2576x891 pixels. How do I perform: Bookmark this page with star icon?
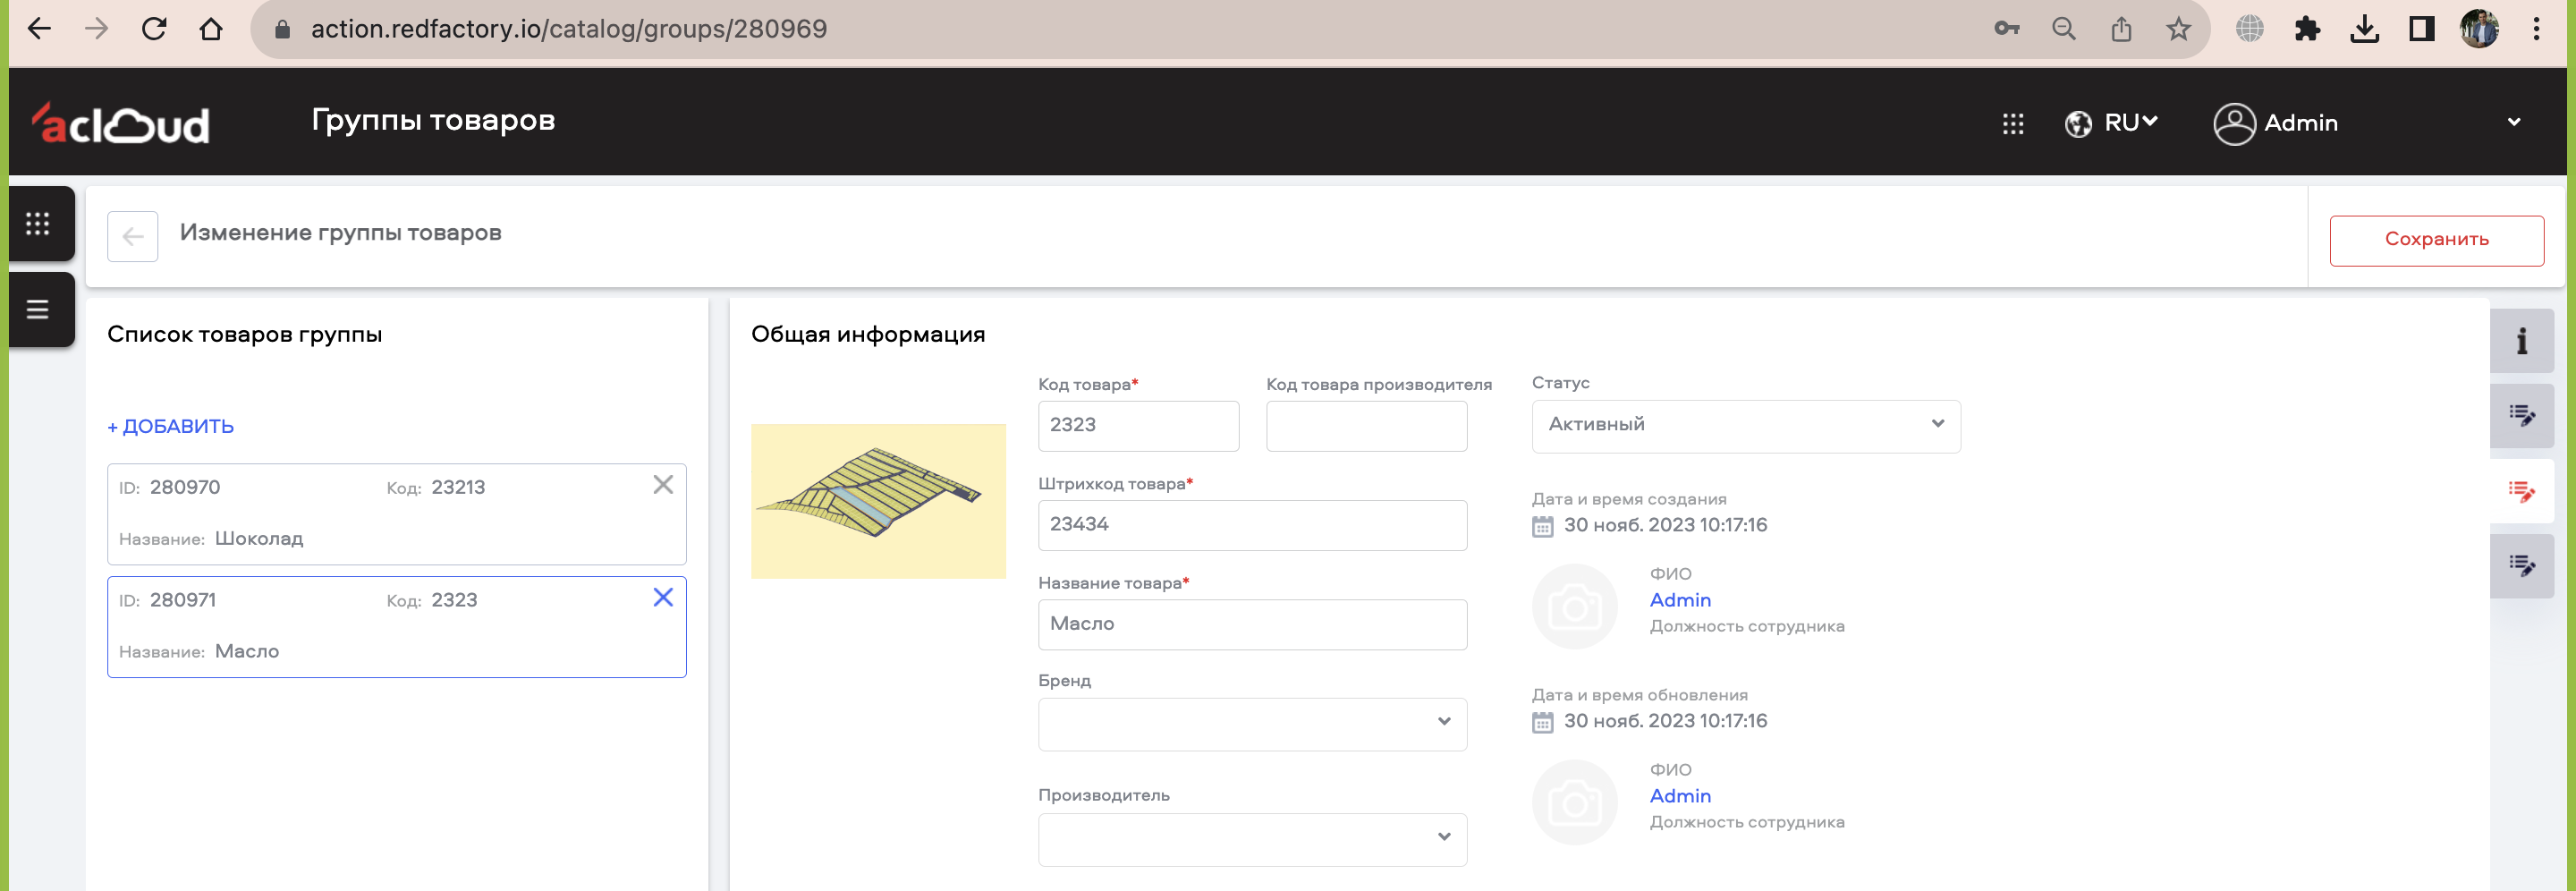coord(2178,29)
